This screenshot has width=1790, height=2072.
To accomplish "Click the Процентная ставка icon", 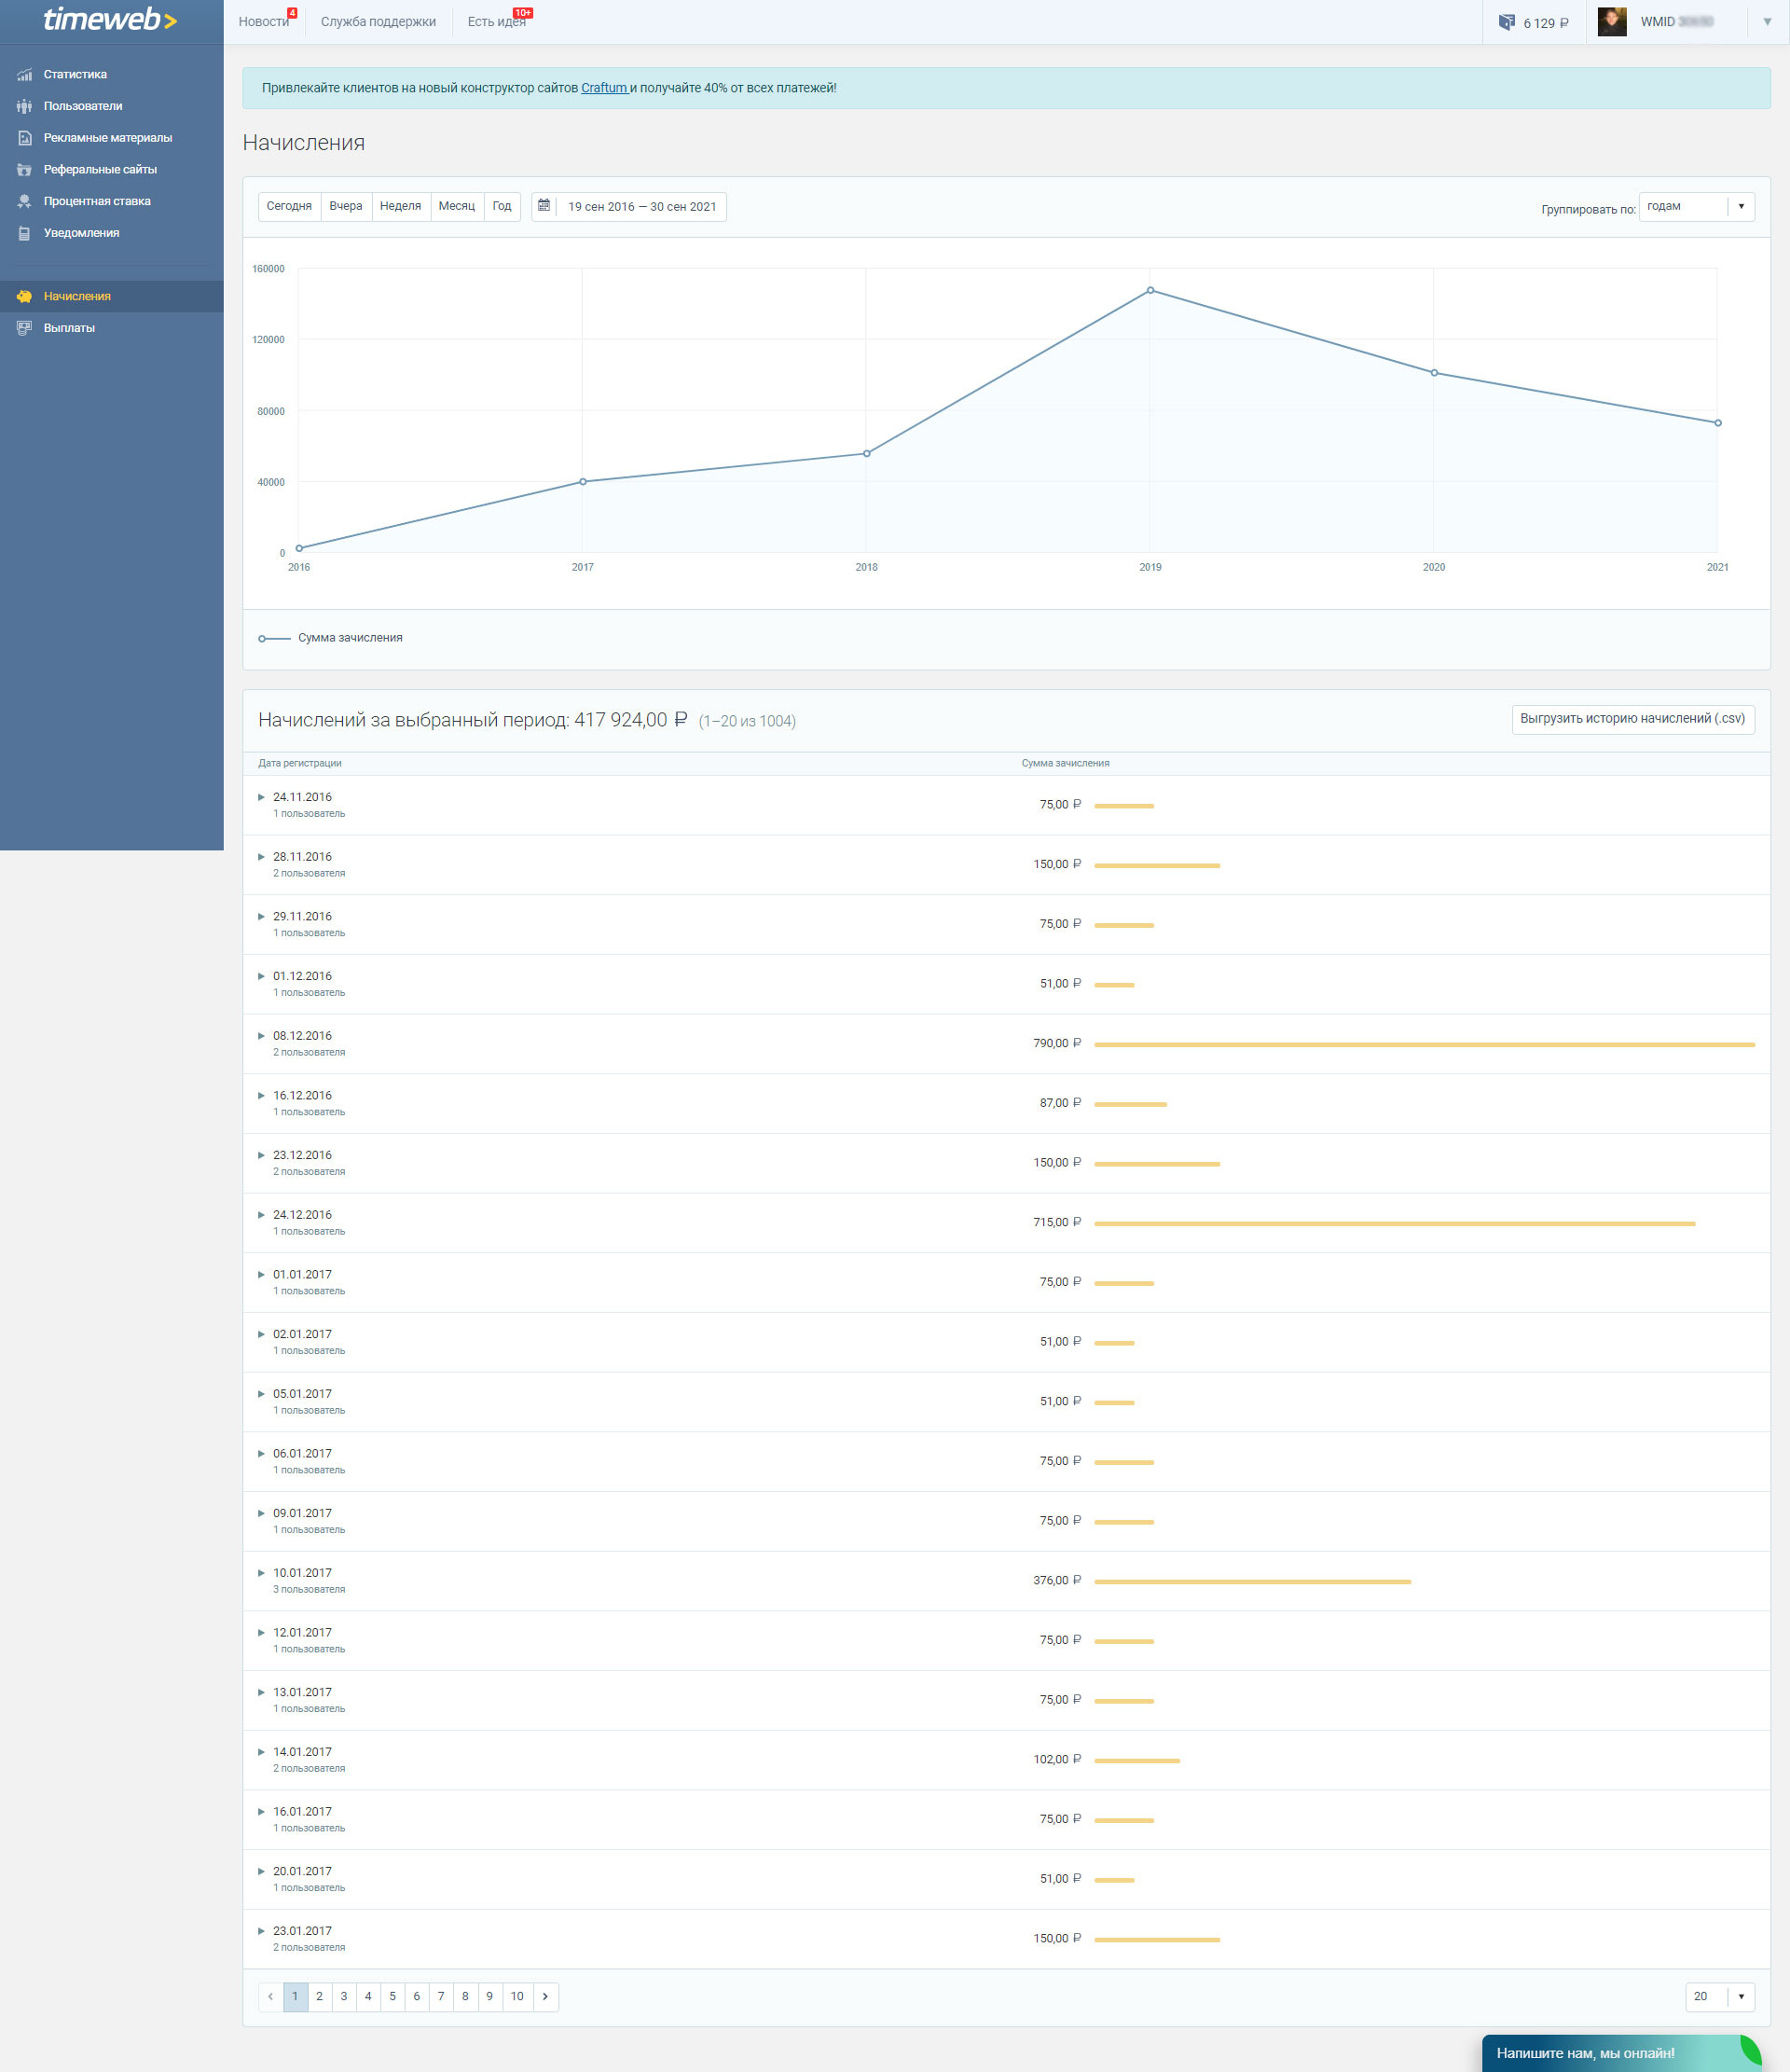I will pyautogui.click(x=24, y=202).
